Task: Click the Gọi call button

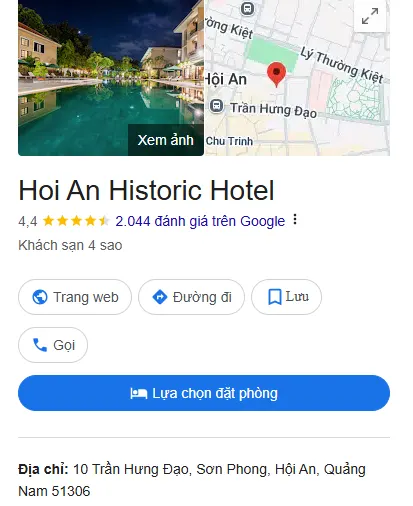Action: click(53, 345)
